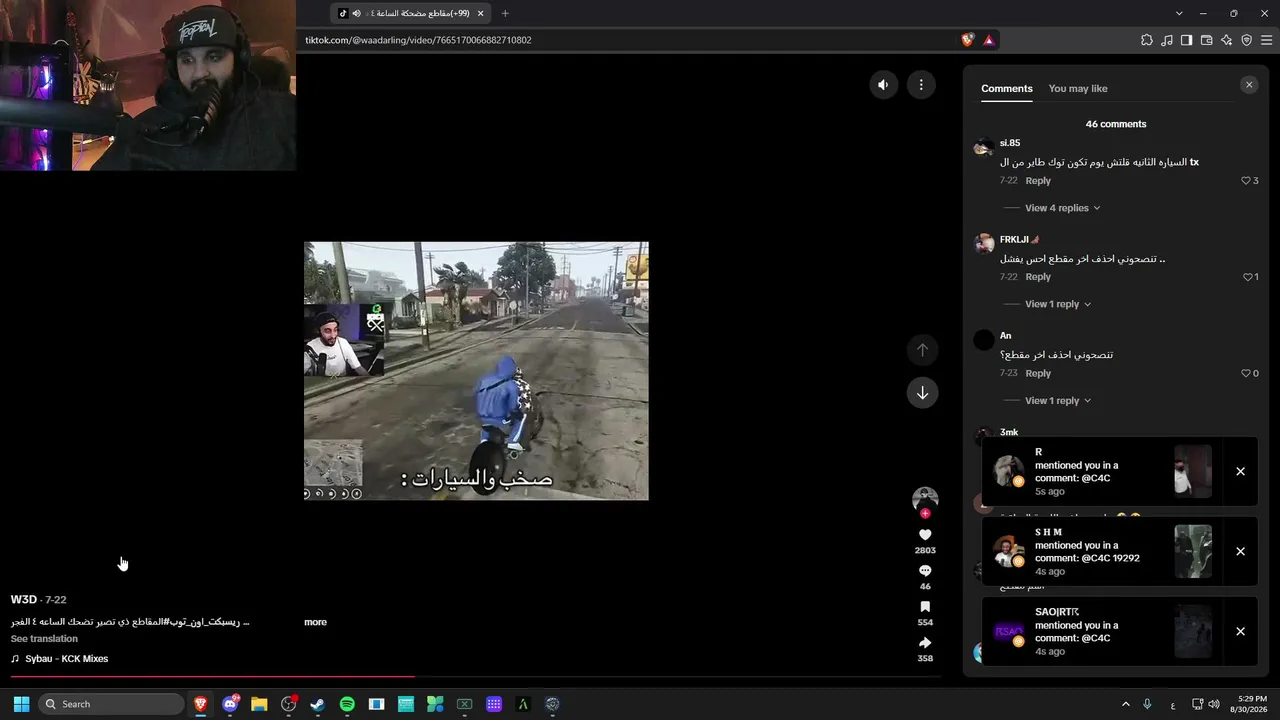This screenshot has width=1280, height=720.
Task: Dismiss the S H M mention notification
Action: click(x=1240, y=552)
